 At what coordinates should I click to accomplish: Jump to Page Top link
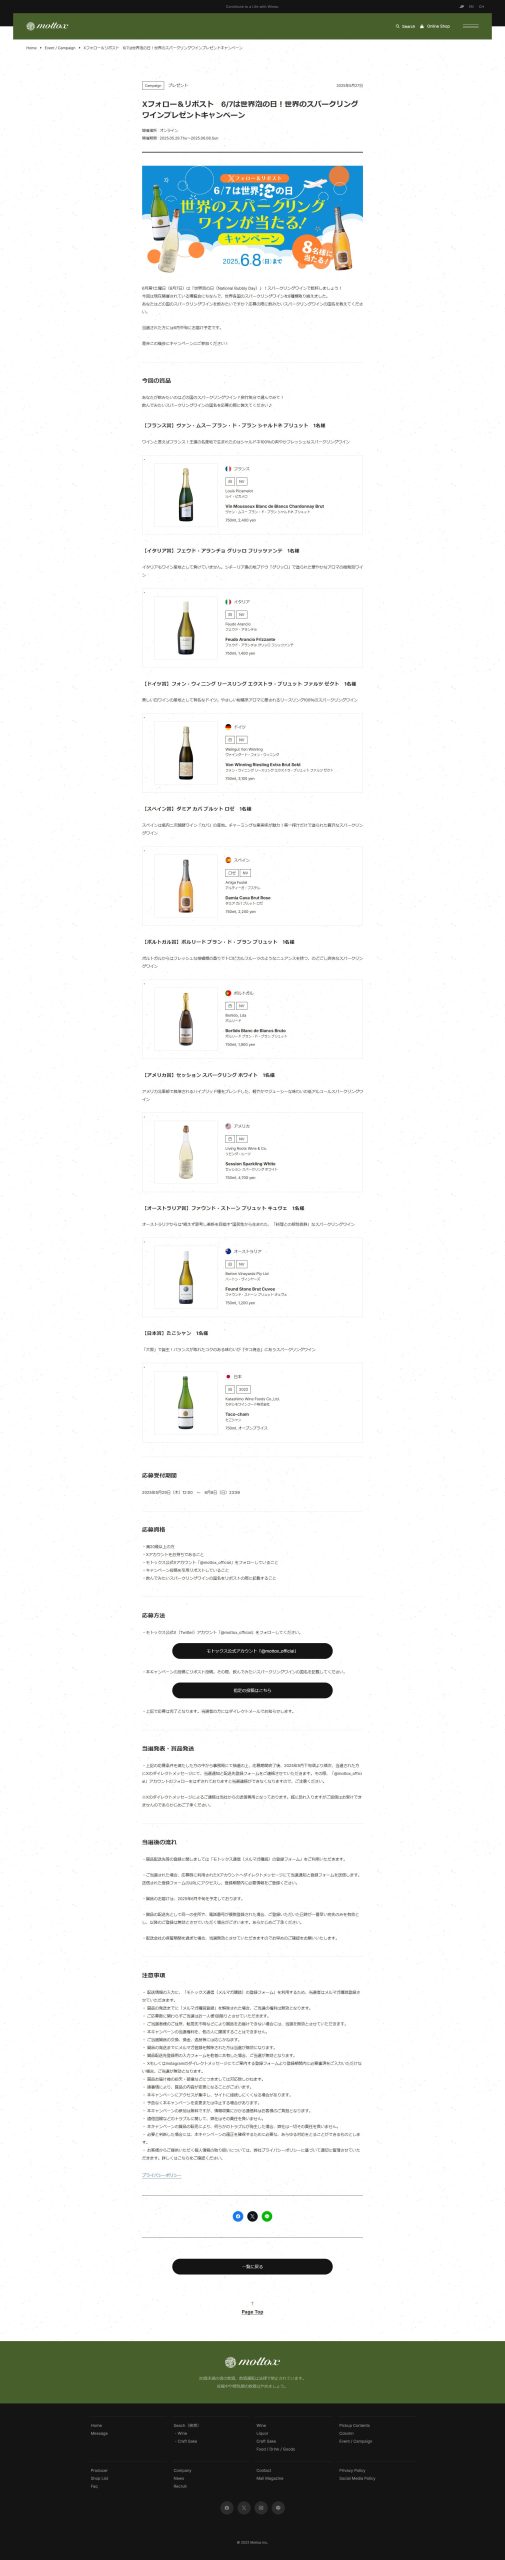click(252, 2311)
